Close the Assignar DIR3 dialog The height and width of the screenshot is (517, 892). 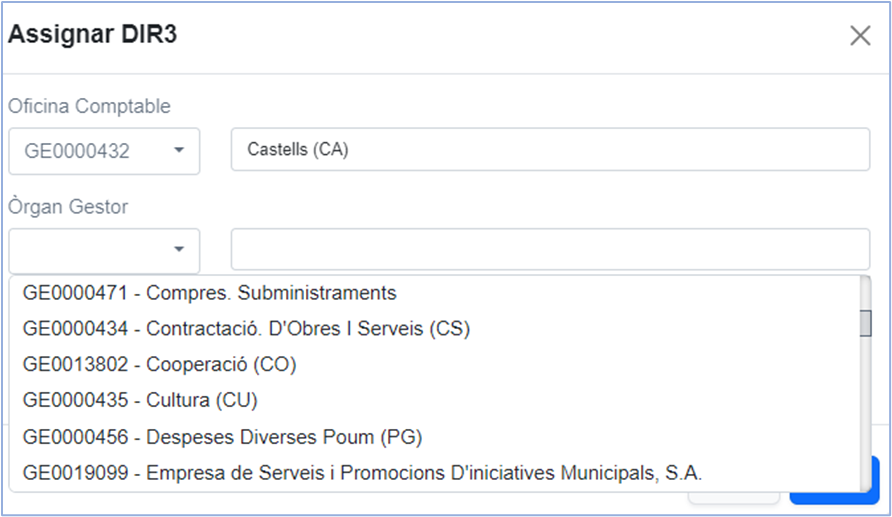pyautogui.click(x=860, y=35)
